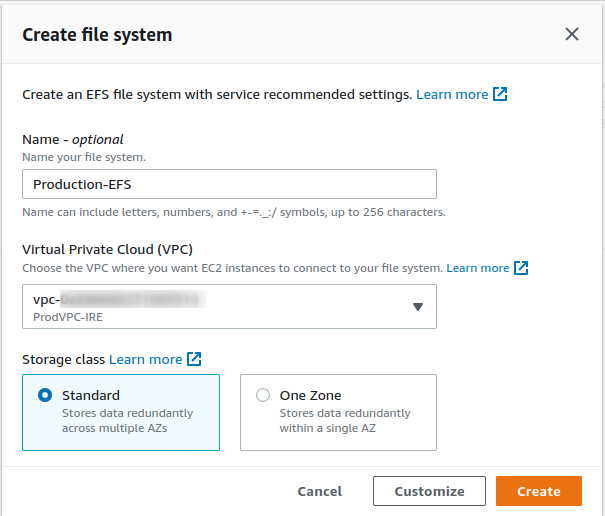Click the Standard tile's multiple AZs description
The image size is (605, 516).
(x=127, y=420)
